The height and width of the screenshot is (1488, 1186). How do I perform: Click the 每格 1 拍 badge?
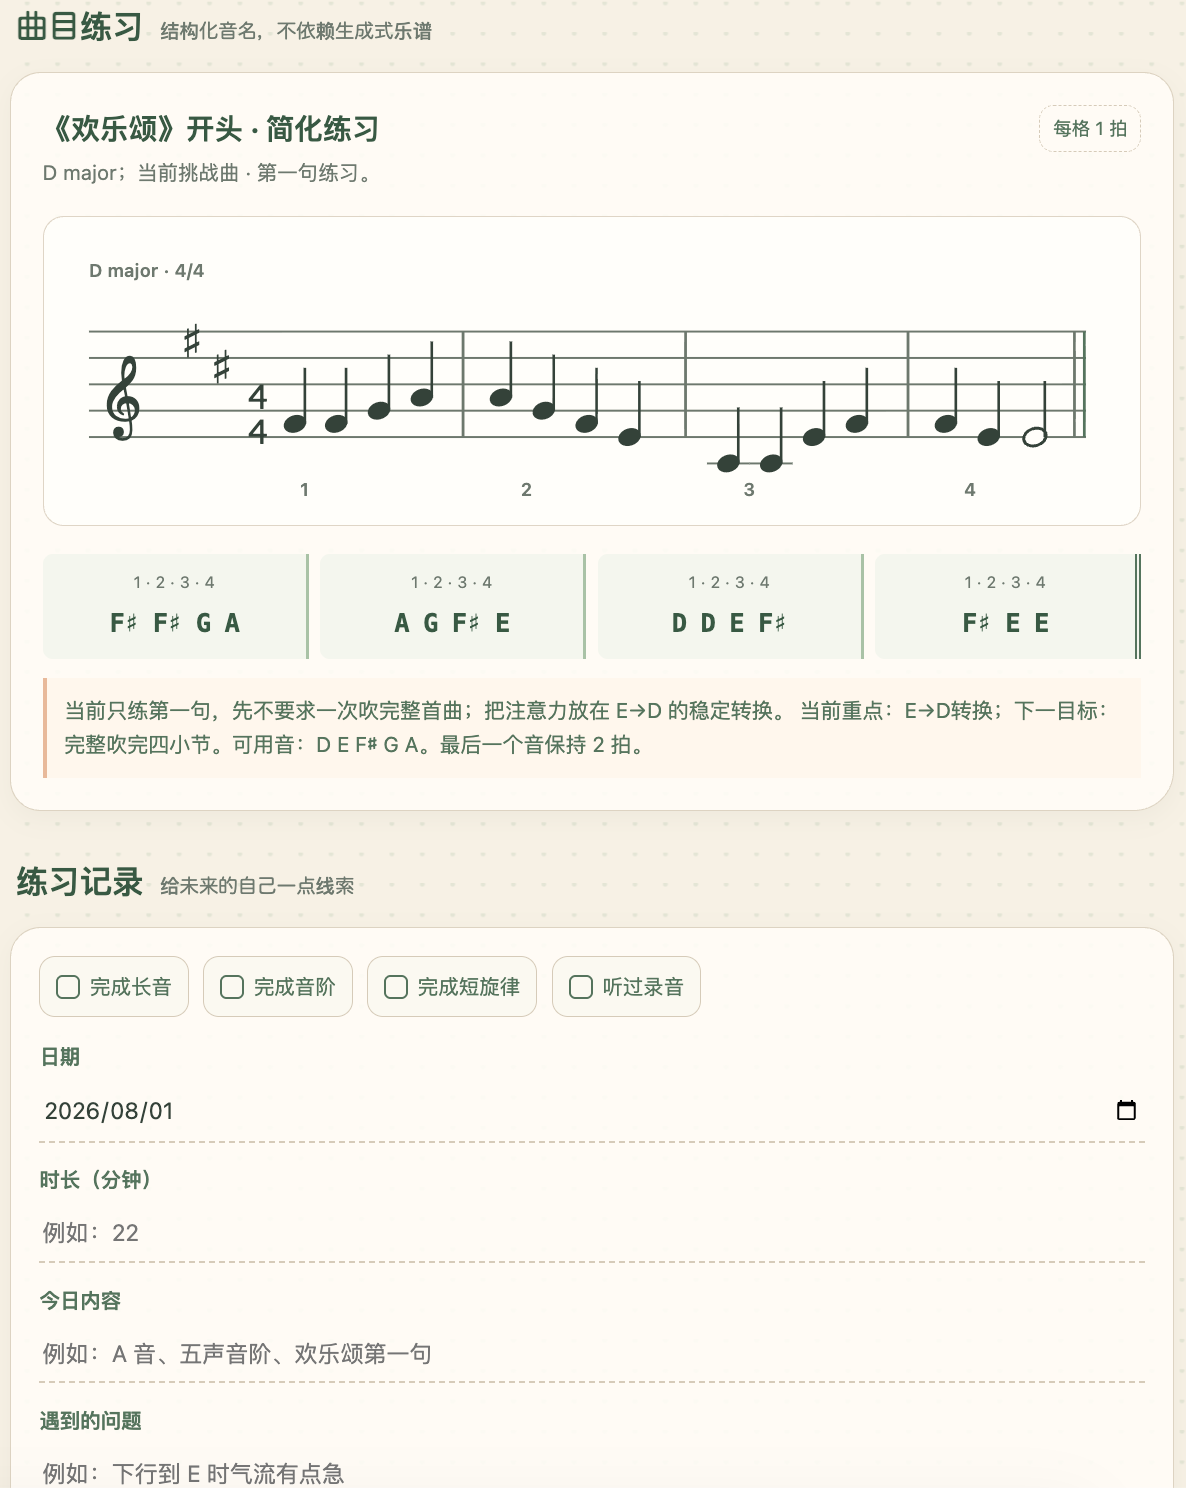coord(1090,129)
